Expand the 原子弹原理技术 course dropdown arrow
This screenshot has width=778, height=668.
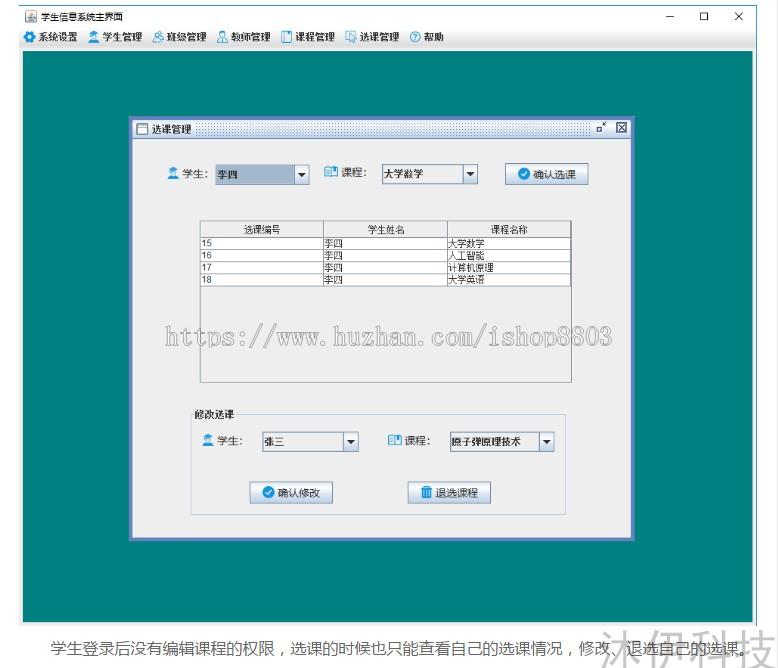pyautogui.click(x=547, y=442)
